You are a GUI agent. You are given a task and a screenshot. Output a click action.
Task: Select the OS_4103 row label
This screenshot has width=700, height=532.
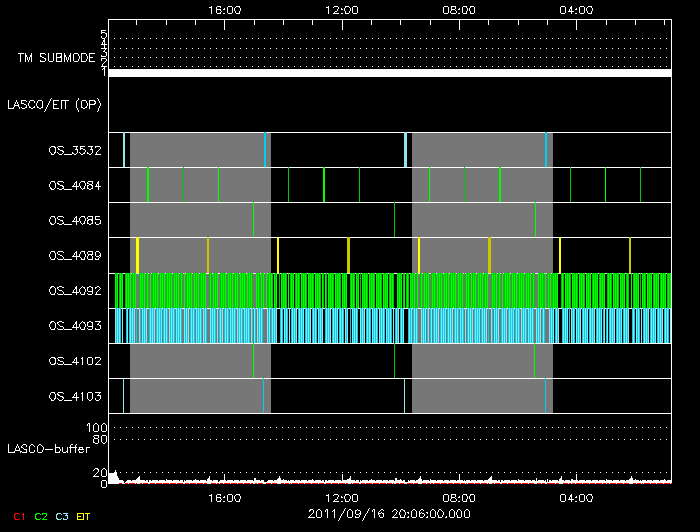pyautogui.click(x=74, y=397)
